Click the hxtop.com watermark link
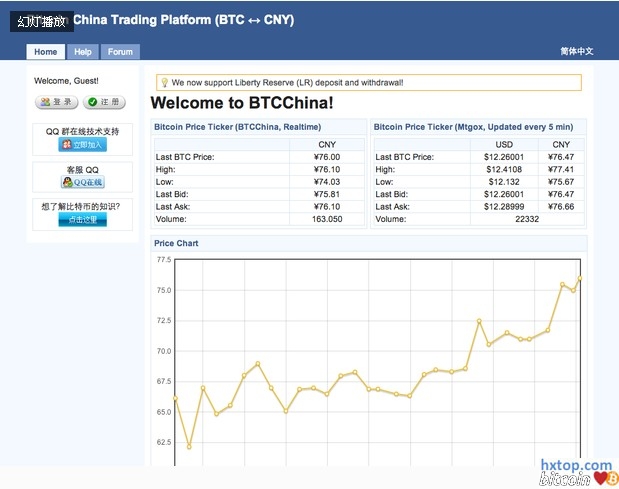The image size is (619, 489). [575, 465]
